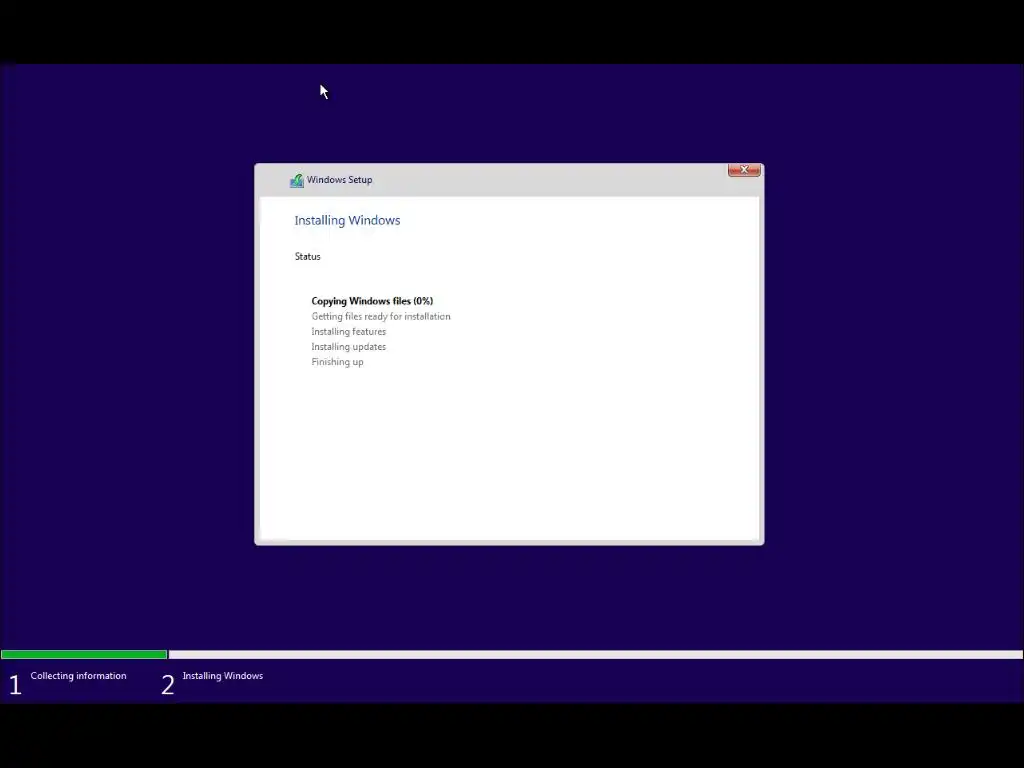Click step 2 'Installing Windows' bottom label

tap(223, 676)
